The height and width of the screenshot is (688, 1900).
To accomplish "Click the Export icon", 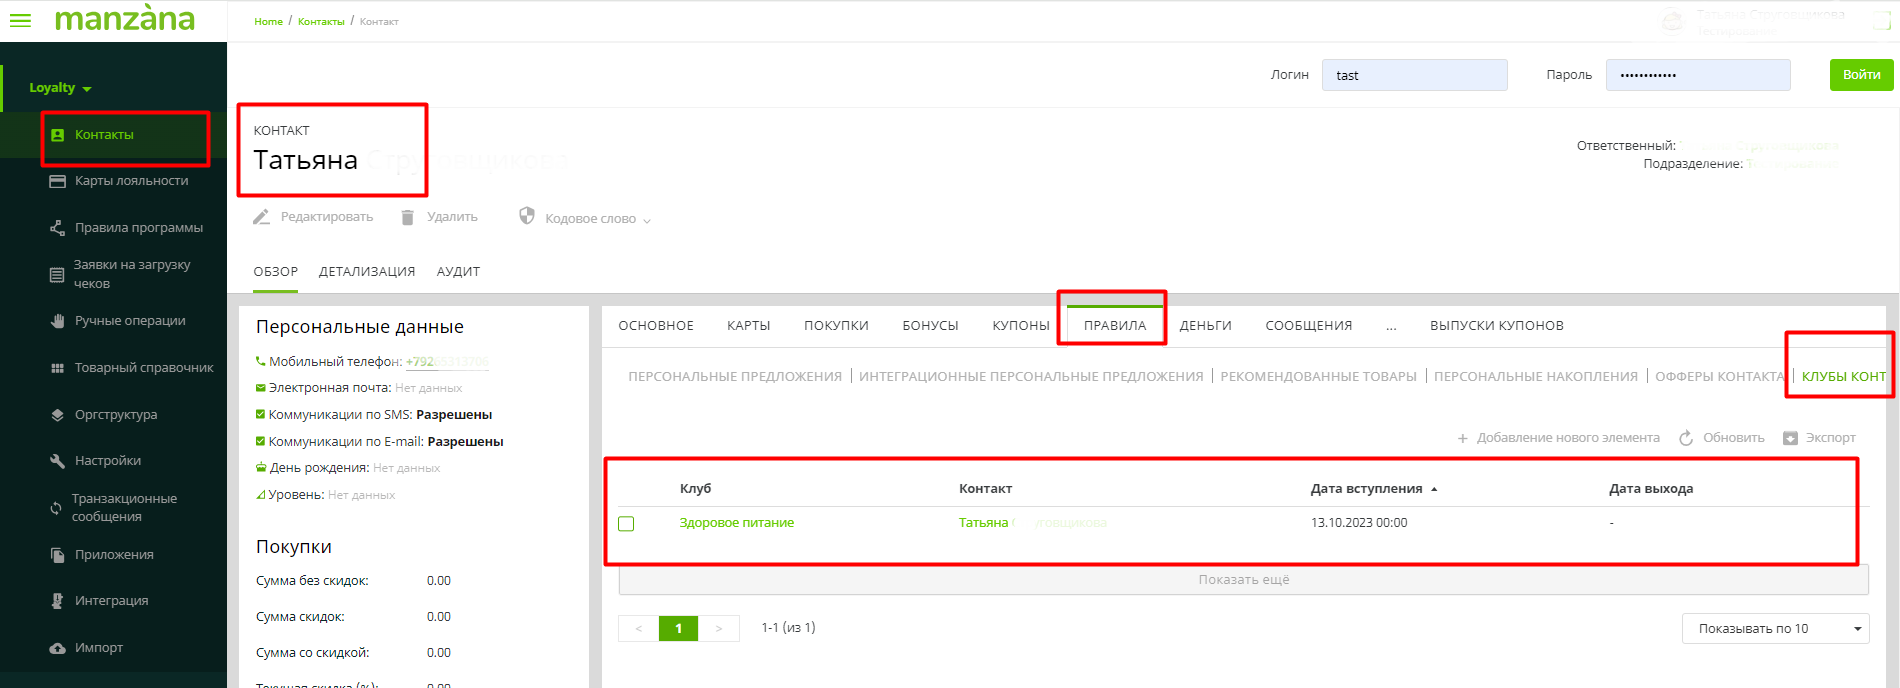I will click(x=1791, y=438).
